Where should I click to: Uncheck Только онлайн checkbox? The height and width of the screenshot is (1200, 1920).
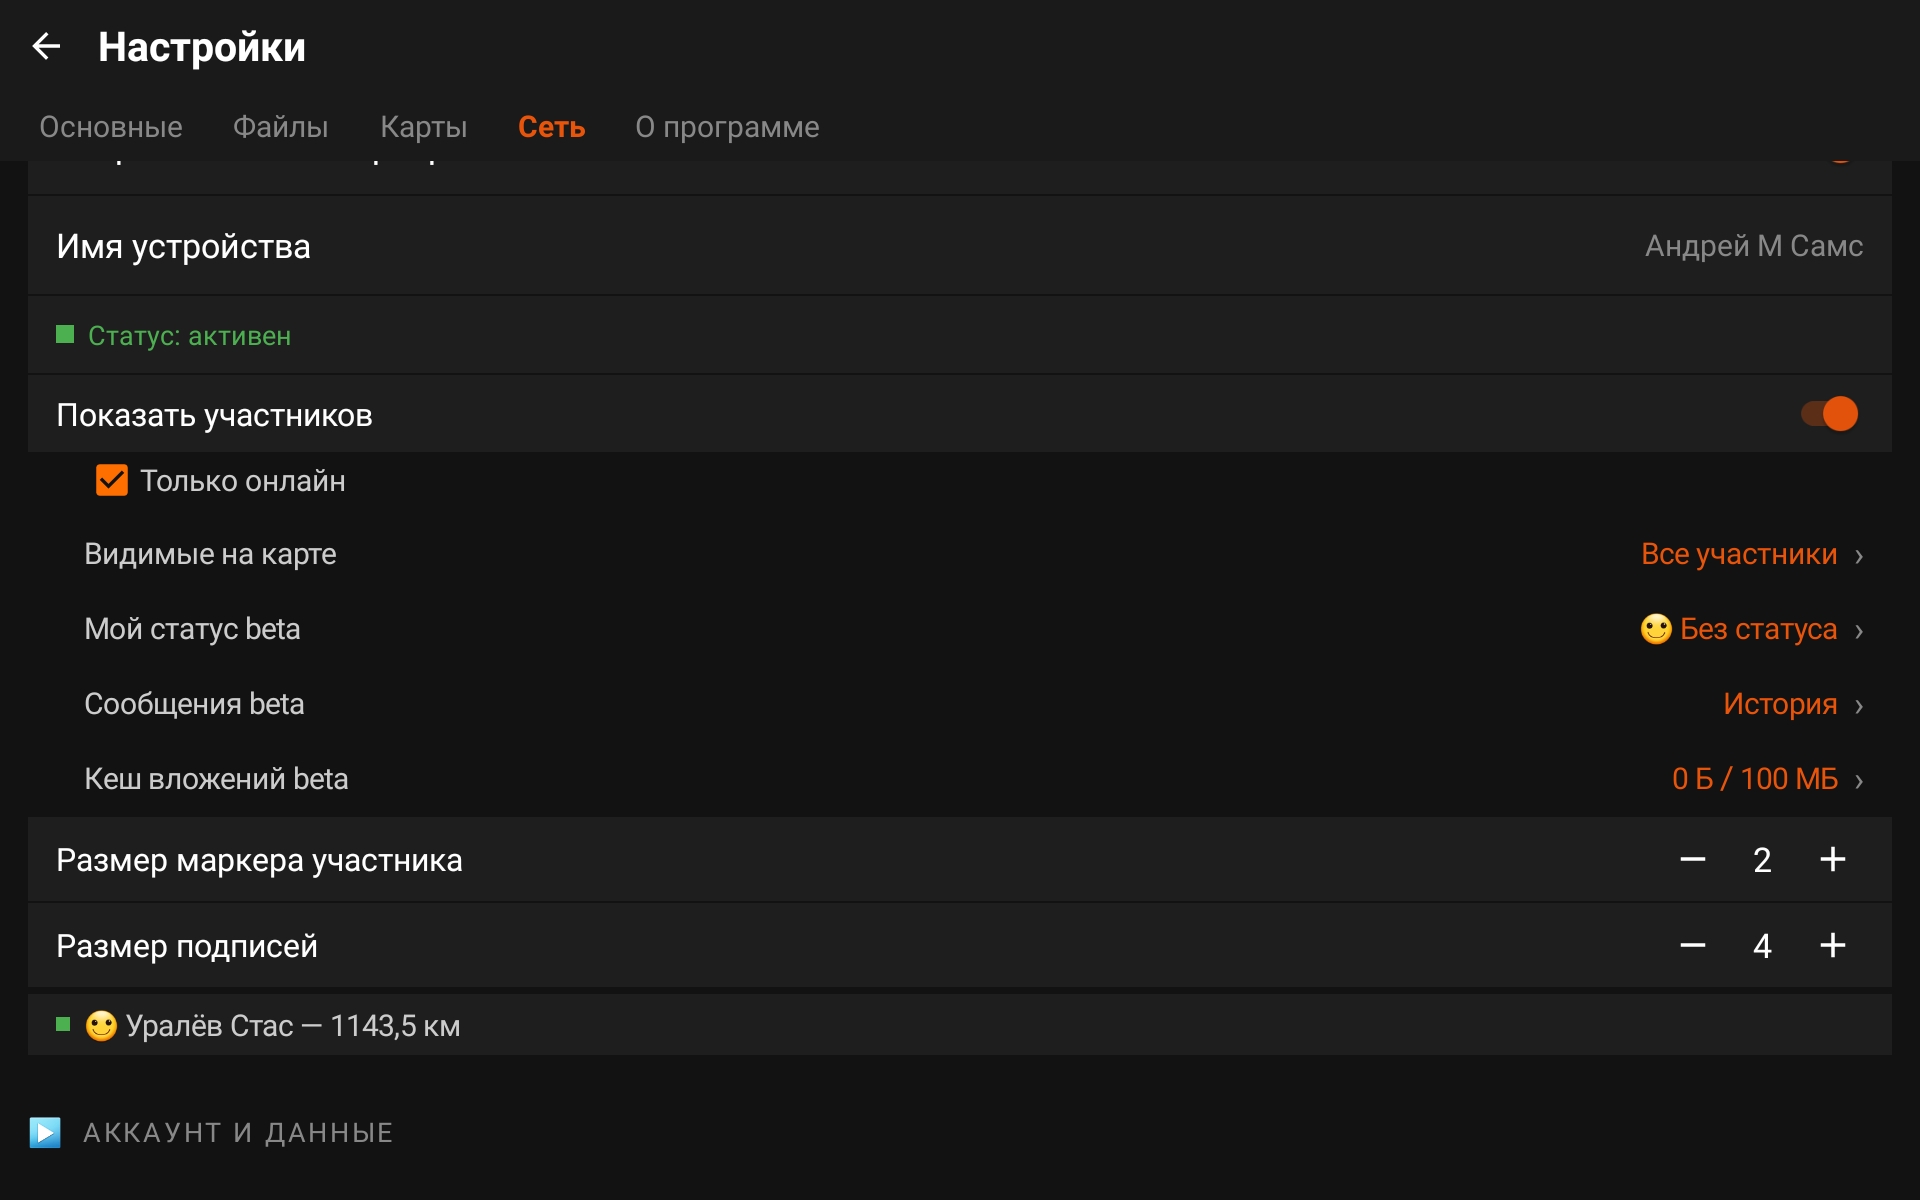pyautogui.click(x=112, y=481)
